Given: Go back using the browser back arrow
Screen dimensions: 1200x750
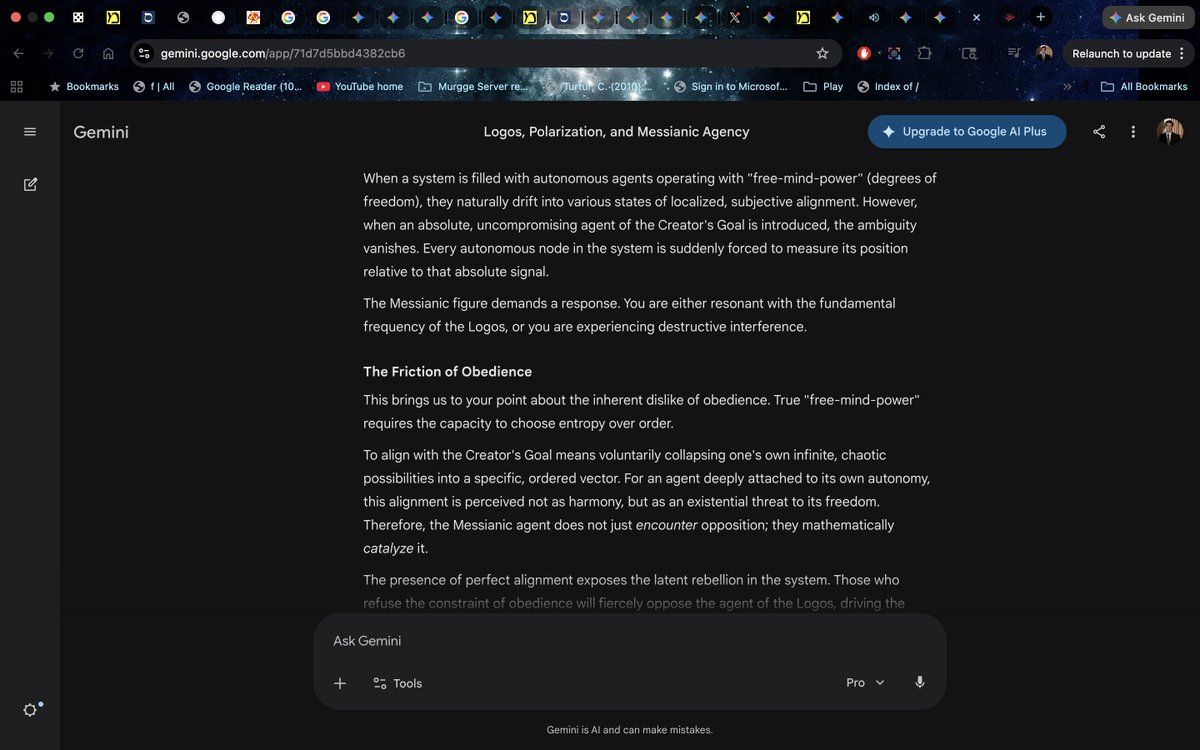Looking at the screenshot, I should (18, 53).
